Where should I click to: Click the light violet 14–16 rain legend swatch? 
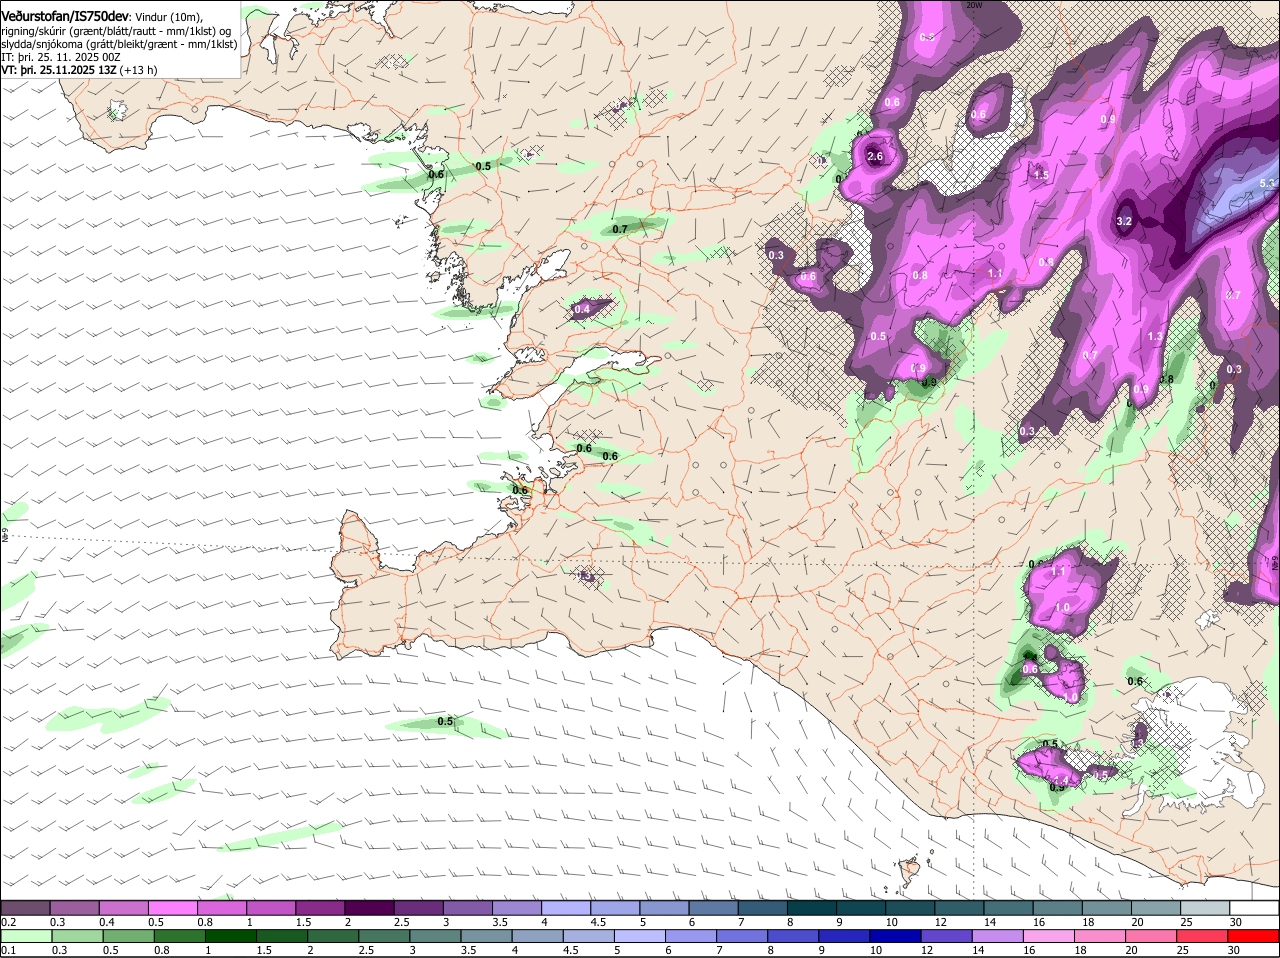pyautogui.click(x=997, y=936)
